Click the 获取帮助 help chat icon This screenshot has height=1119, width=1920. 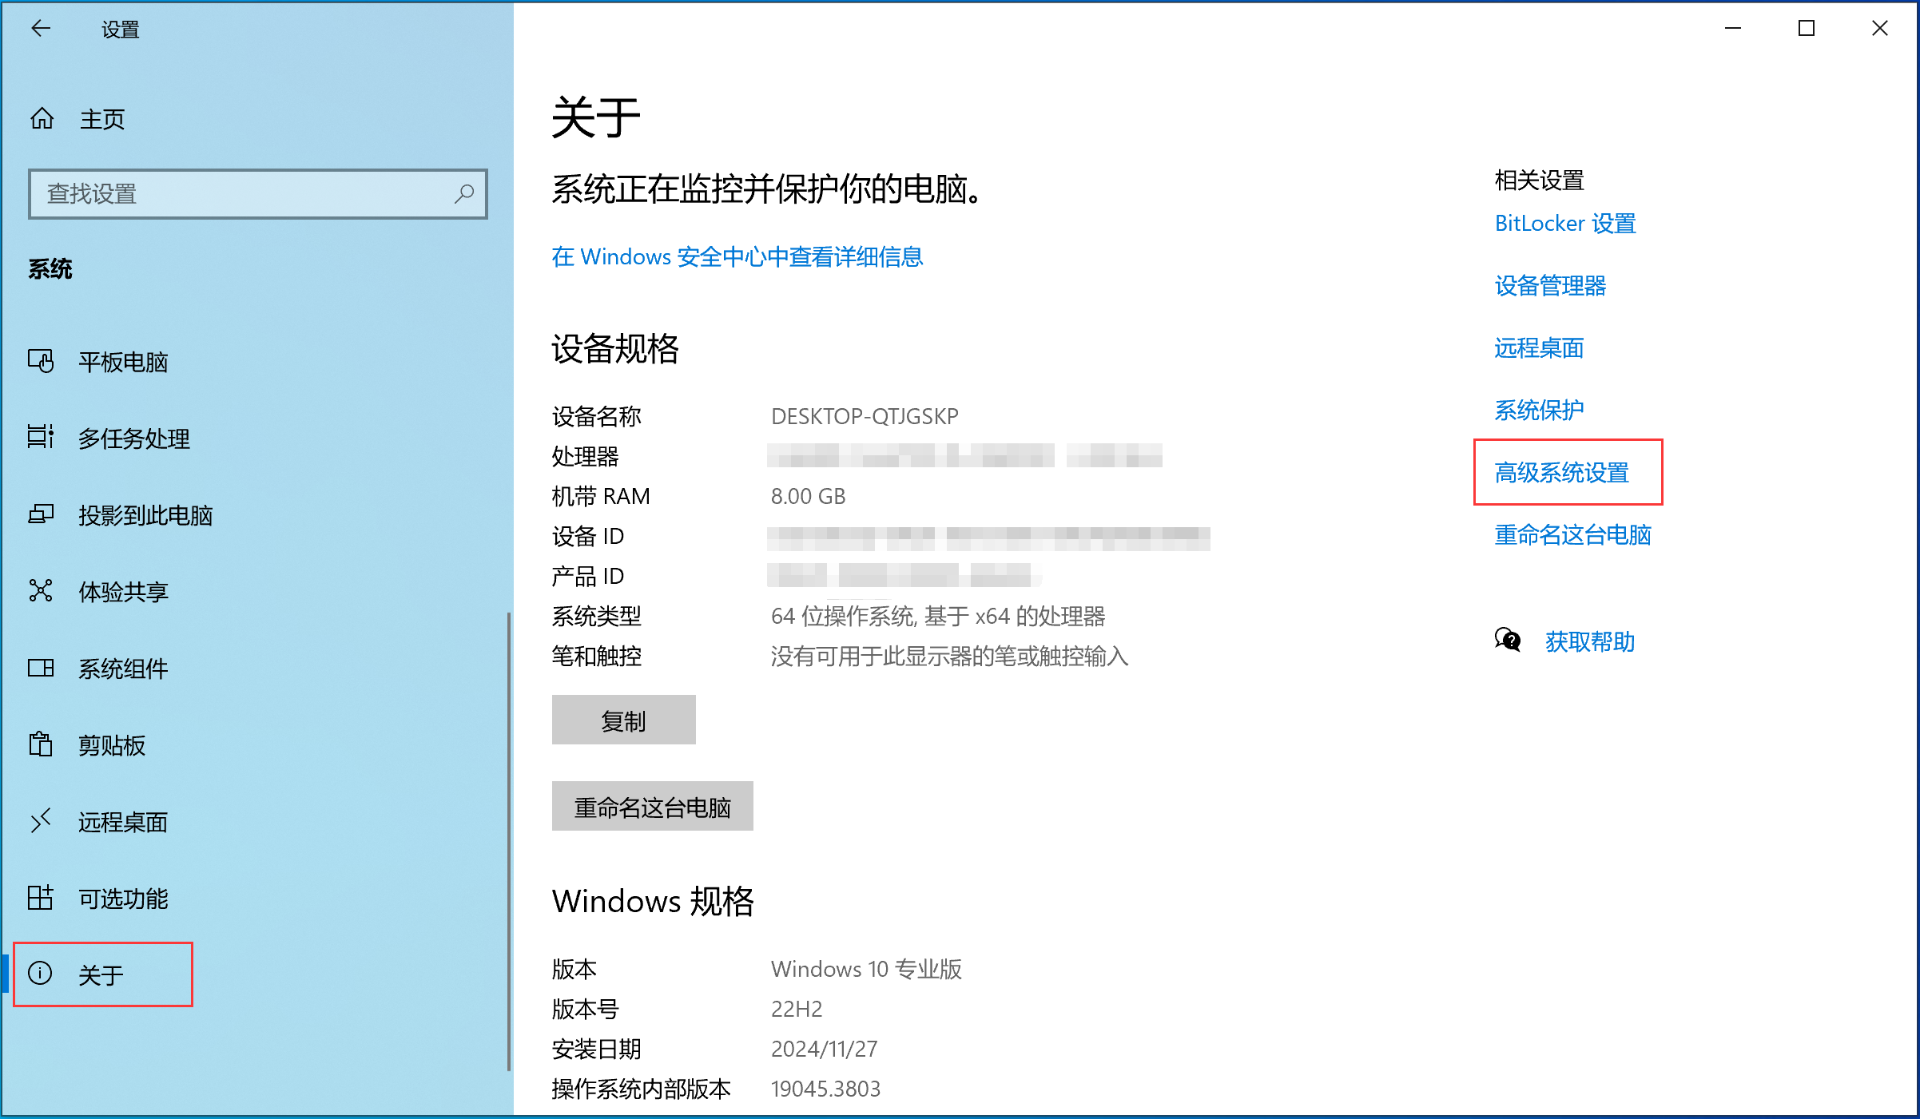pyautogui.click(x=1508, y=640)
